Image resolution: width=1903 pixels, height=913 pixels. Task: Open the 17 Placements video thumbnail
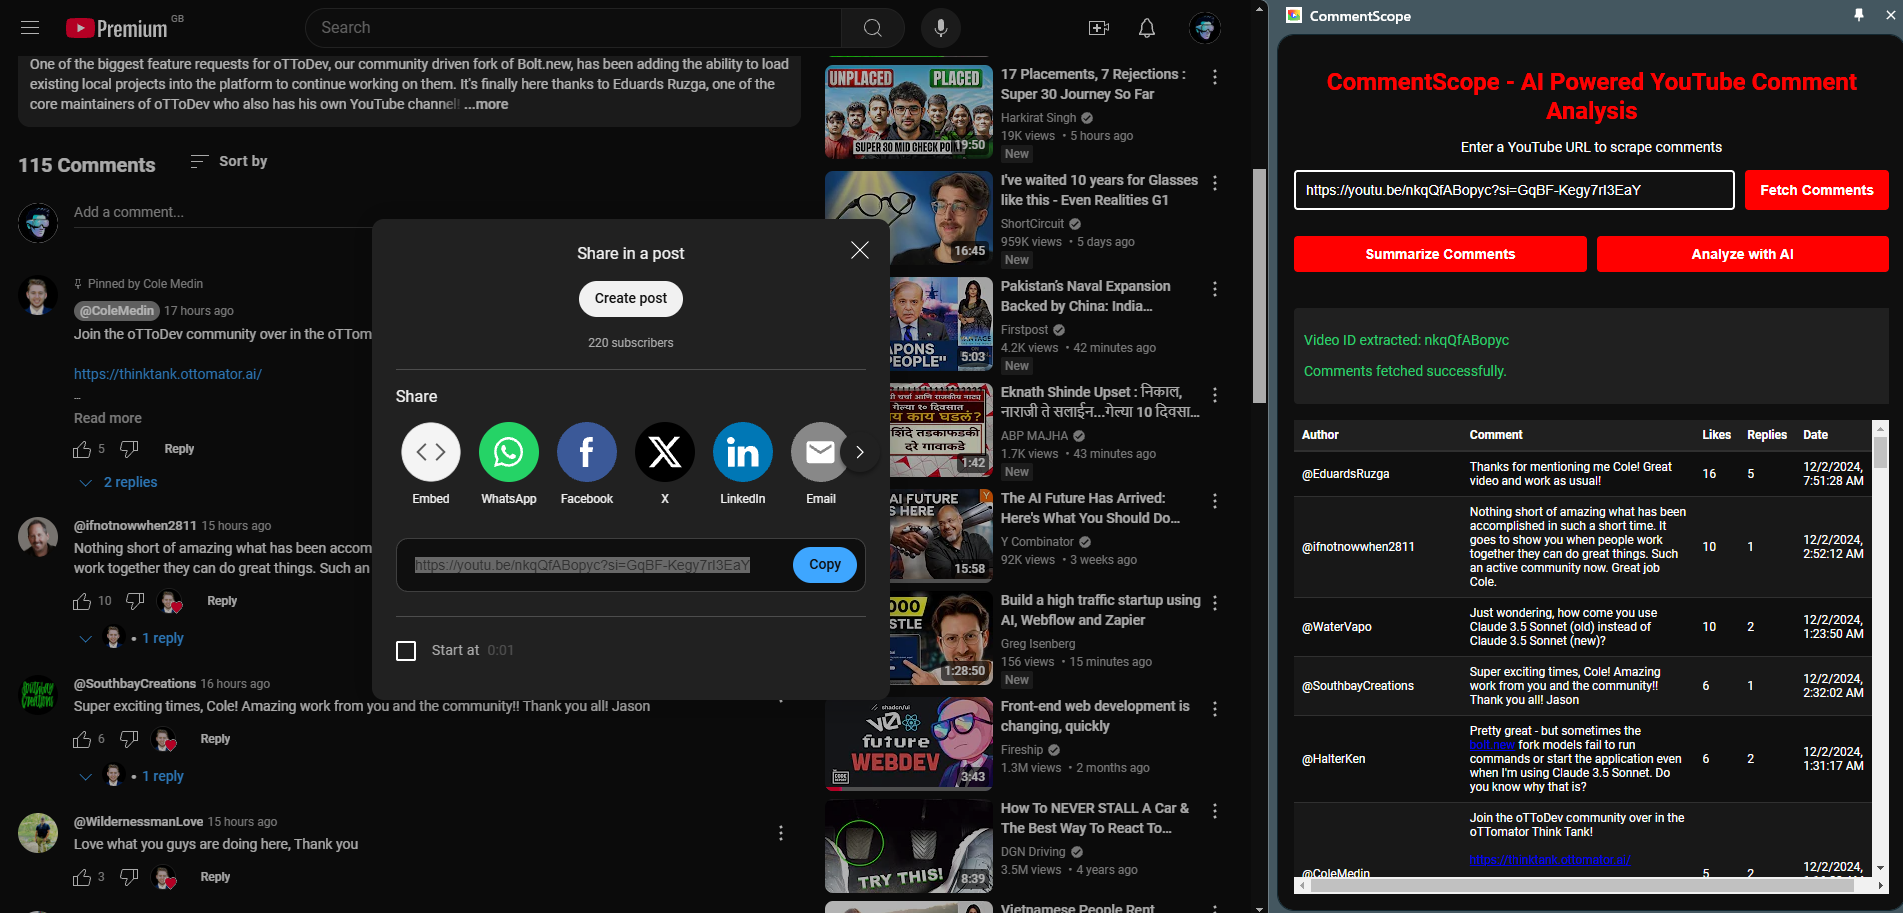909,112
